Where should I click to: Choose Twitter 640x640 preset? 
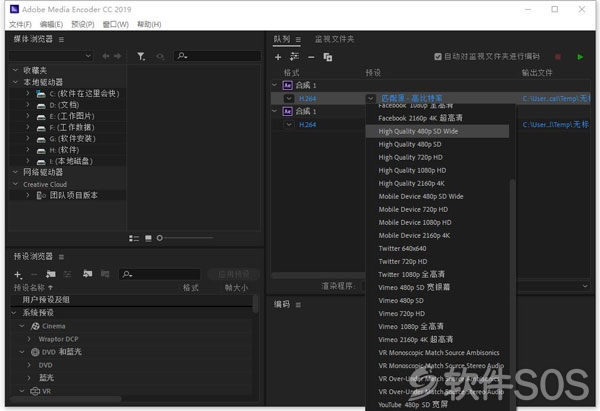click(x=402, y=248)
